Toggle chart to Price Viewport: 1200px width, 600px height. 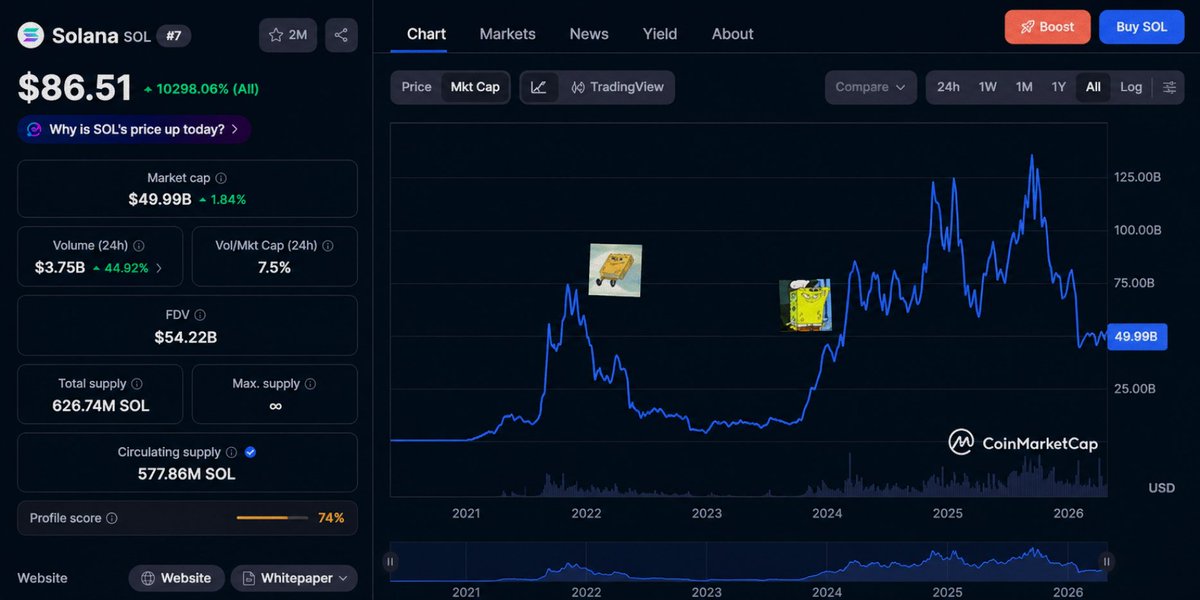pyautogui.click(x=416, y=87)
